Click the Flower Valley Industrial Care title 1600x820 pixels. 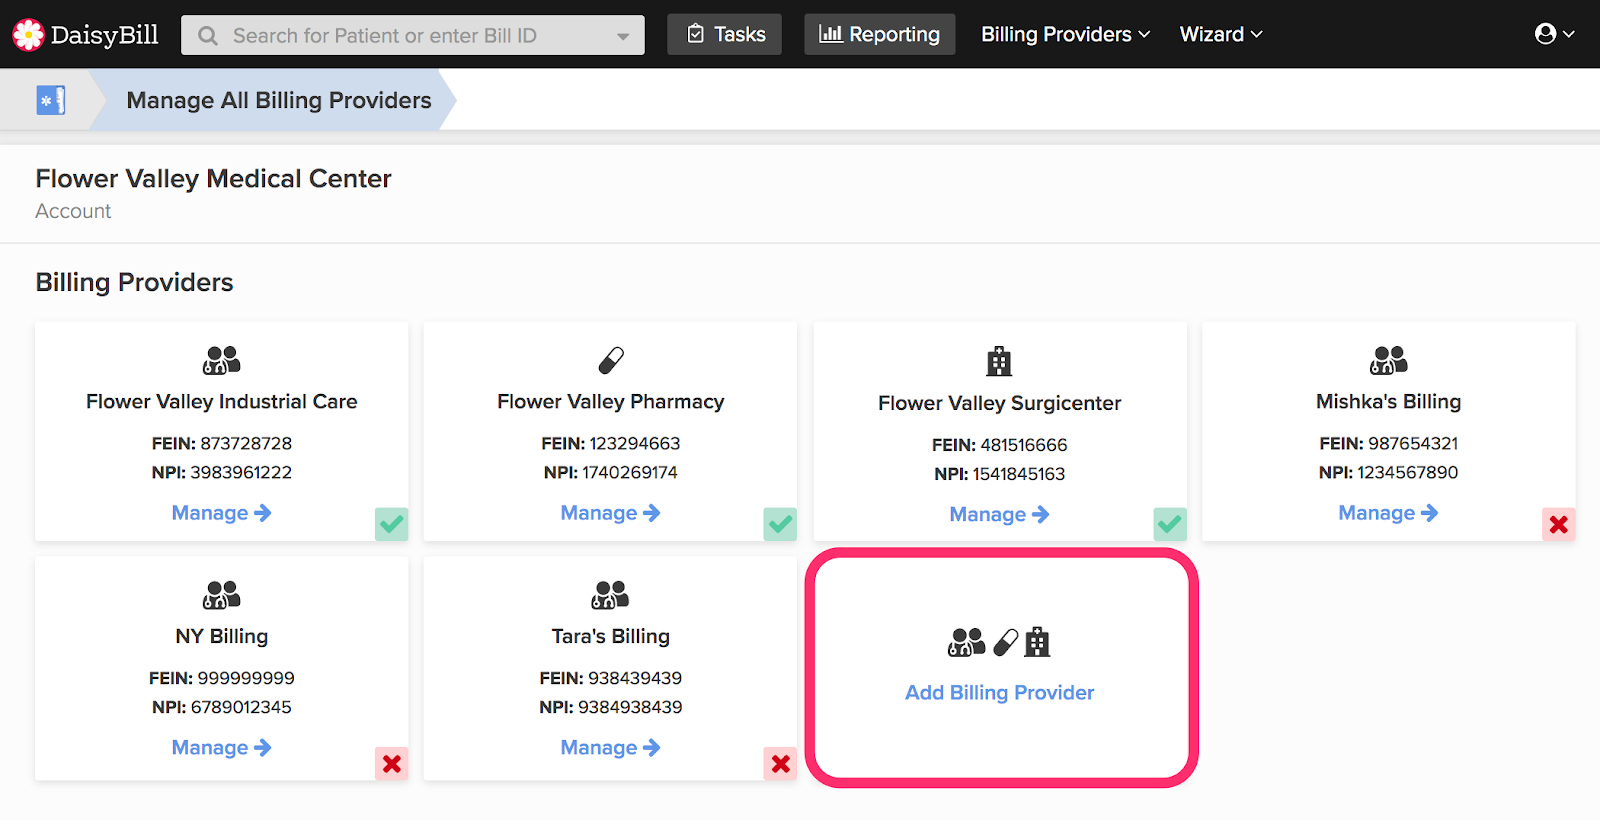pos(221,402)
